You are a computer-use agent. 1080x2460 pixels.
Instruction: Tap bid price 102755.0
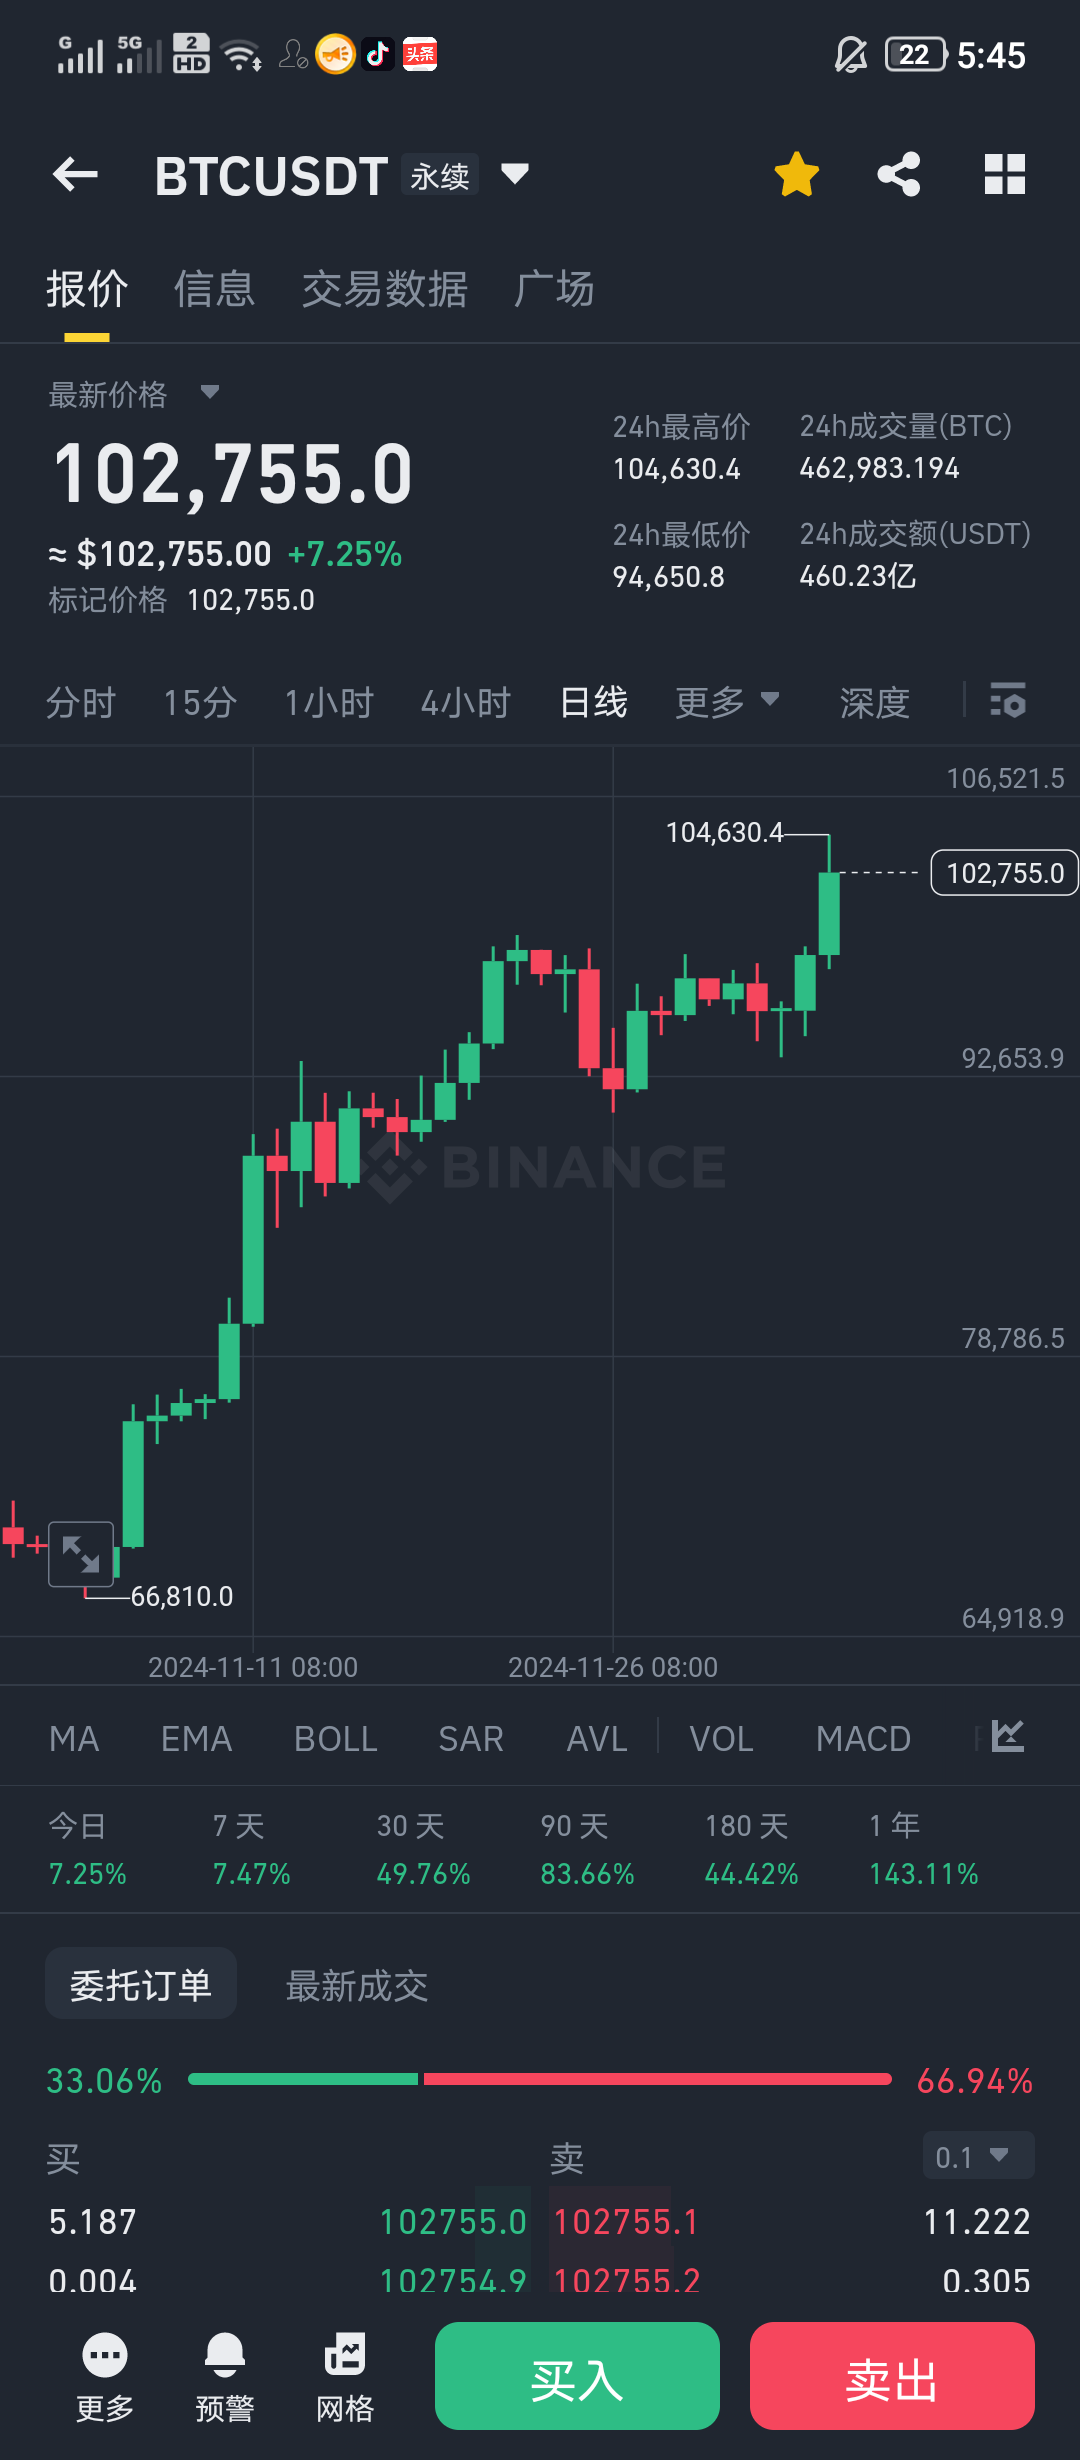[453, 2222]
